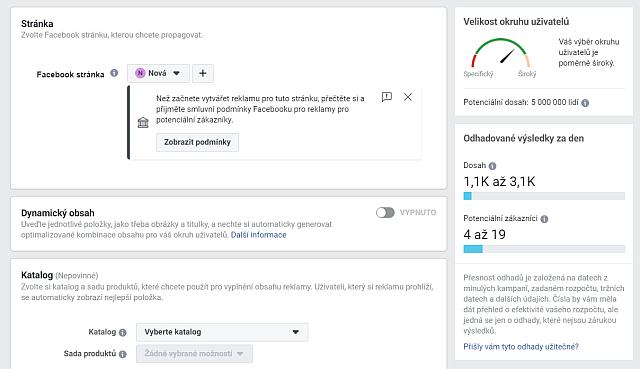Click the Přišly vám tyto odhady užitečné link
The image size is (640, 369).
(x=521, y=347)
